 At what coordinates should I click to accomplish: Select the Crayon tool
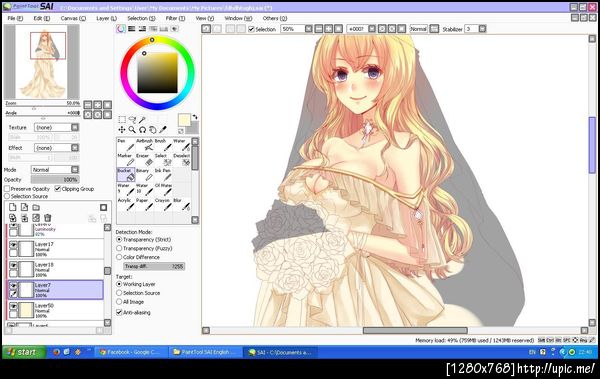(x=163, y=204)
